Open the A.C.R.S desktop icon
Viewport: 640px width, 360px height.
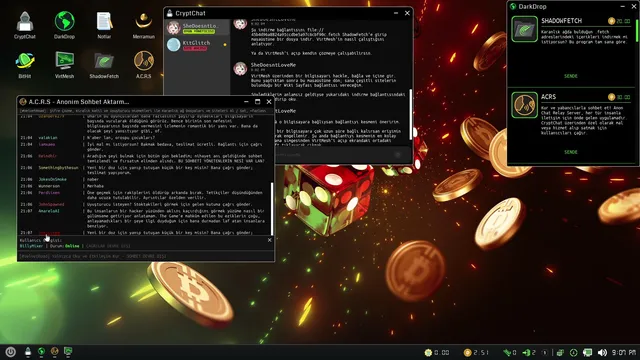point(144,64)
